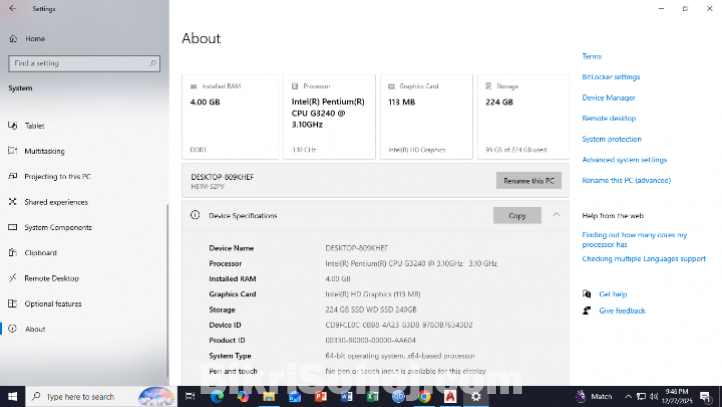Open the Device Manager link
Screen dimensions: 722x407
tap(608, 98)
